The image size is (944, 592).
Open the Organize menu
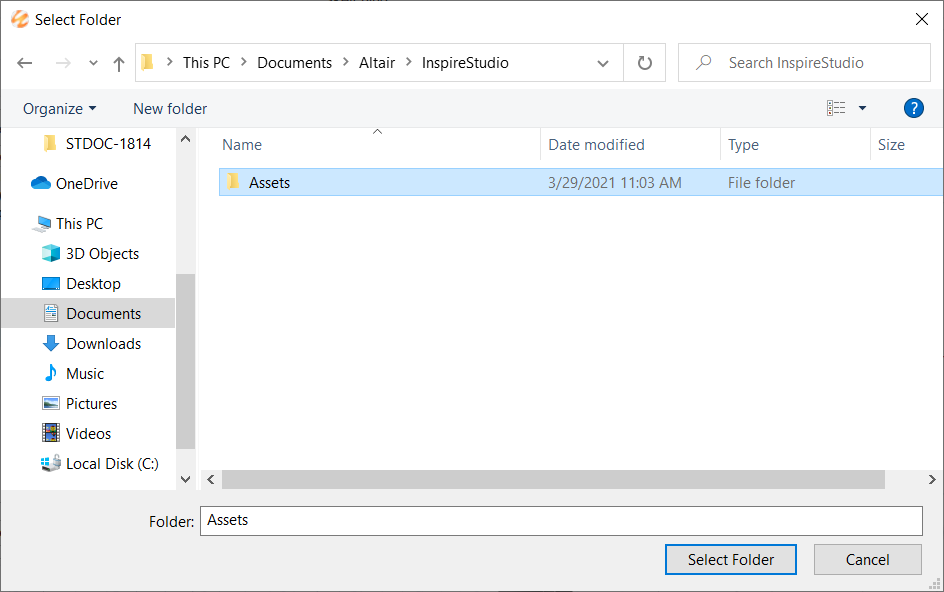[60, 108]
